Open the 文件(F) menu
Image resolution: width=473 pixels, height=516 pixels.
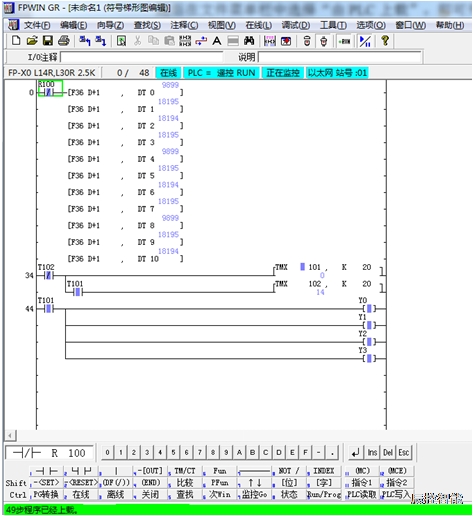(37, 25)
